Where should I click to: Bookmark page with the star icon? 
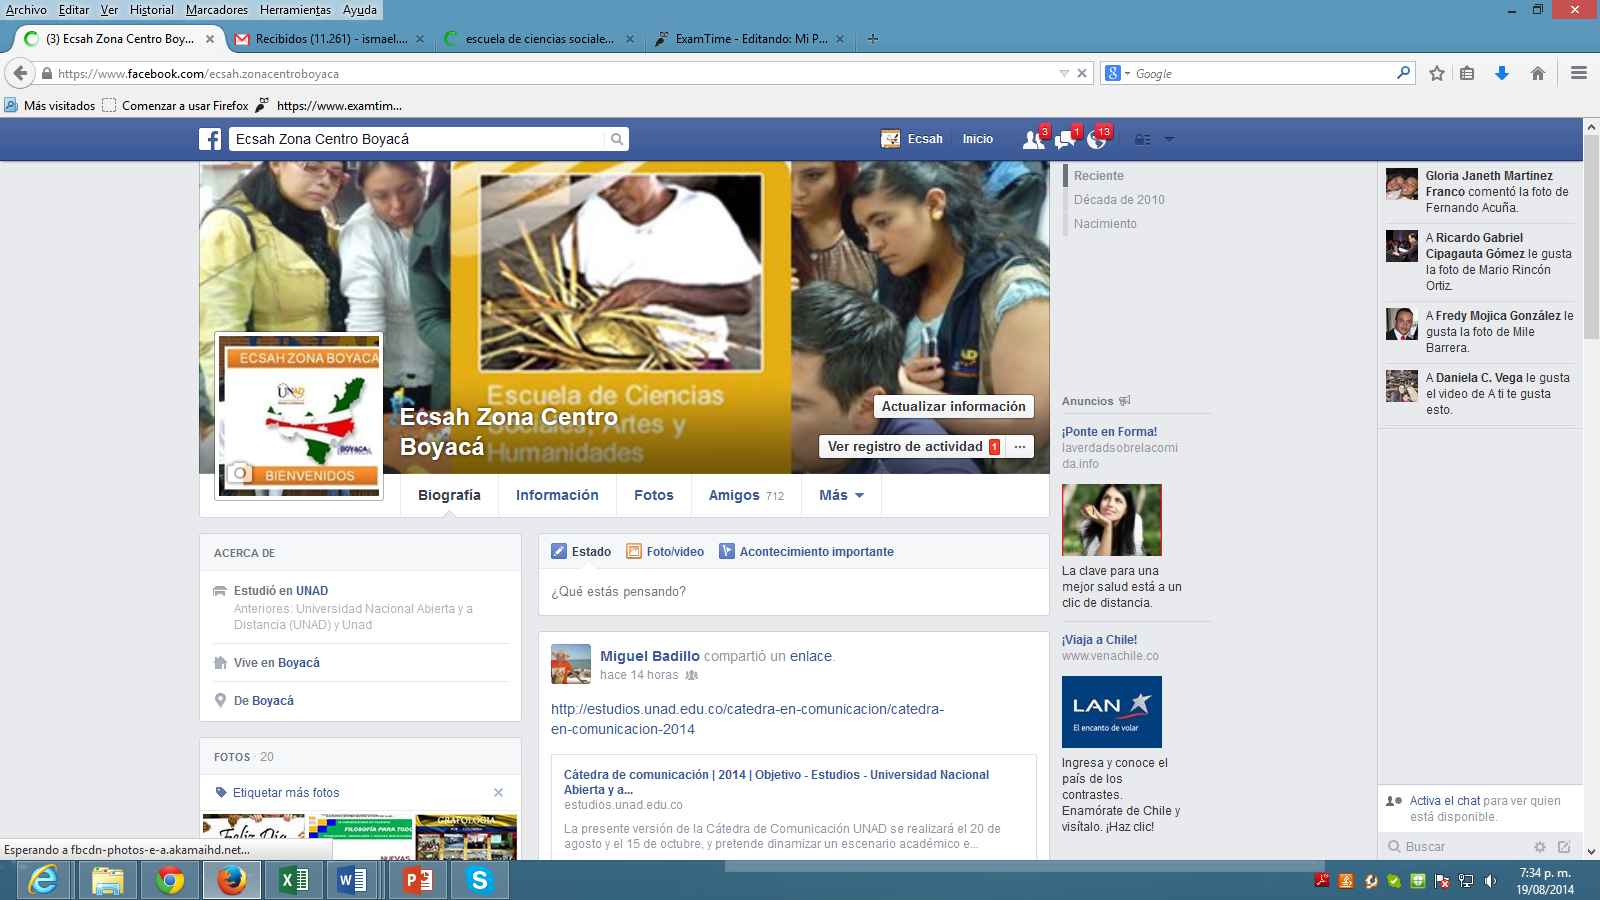(x=1437, y=73)
